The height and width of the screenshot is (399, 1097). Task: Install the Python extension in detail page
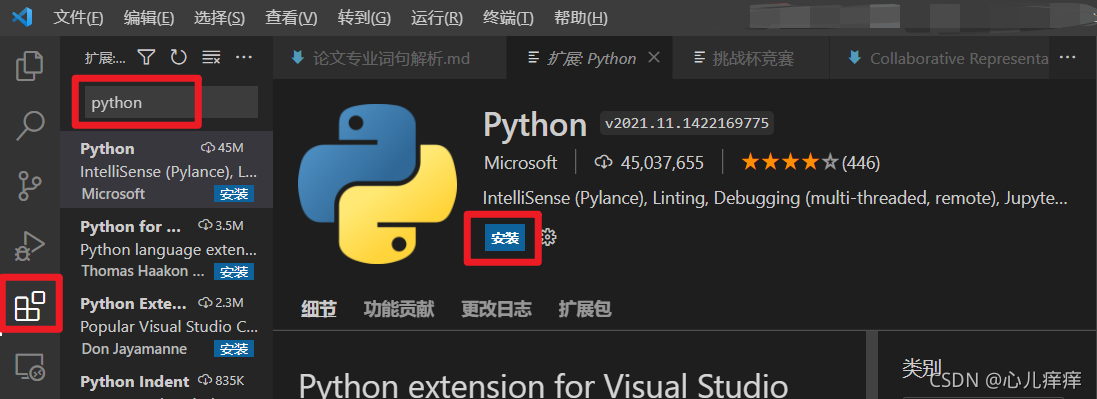[x=504, y=238]
